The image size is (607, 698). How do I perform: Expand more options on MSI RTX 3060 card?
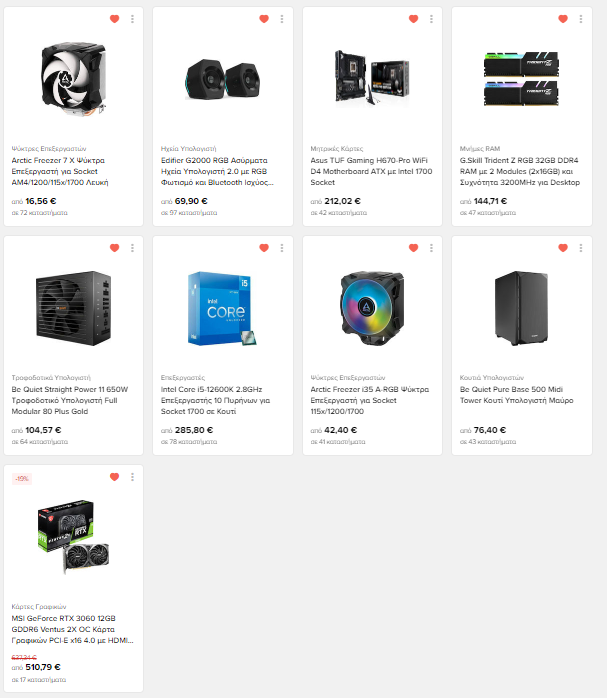pyautogui.click(x=132, y=477)
